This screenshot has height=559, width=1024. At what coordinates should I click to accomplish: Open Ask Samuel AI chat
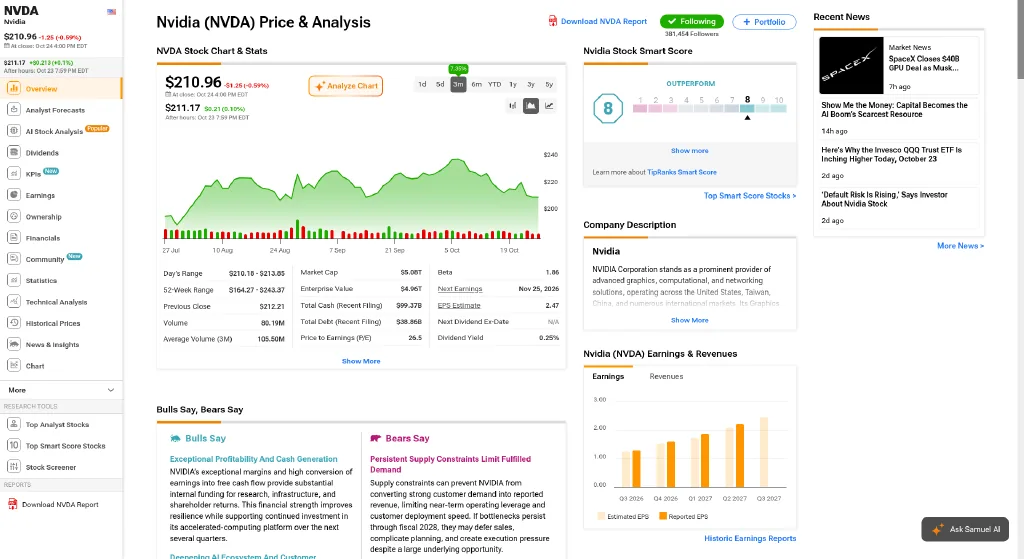click(x=965, y=530)
